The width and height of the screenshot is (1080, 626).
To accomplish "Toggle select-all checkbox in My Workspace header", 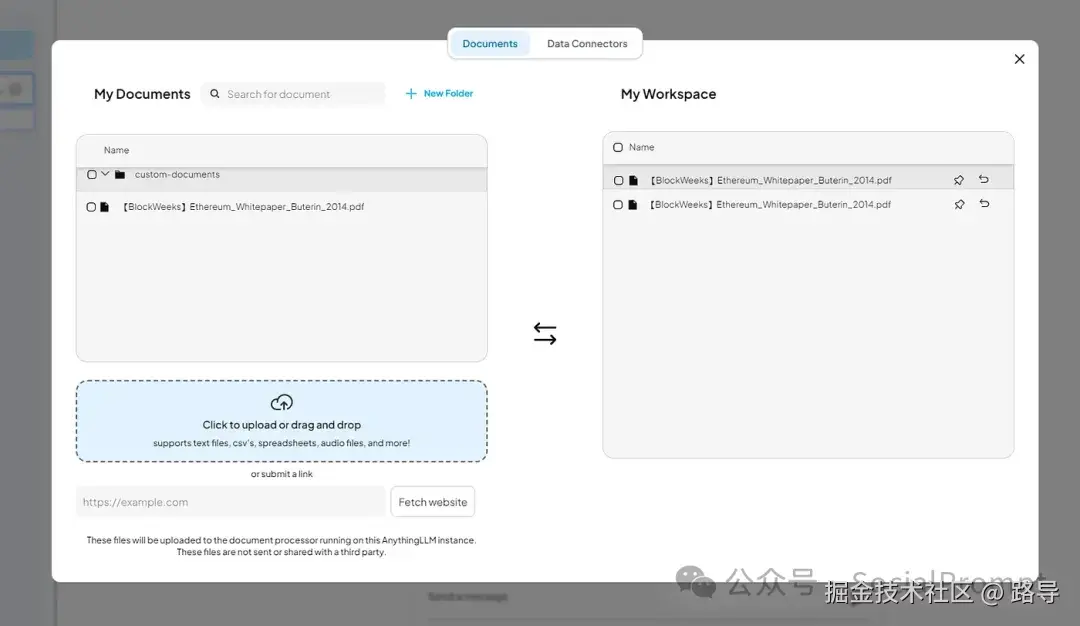I will pos(618,147).
